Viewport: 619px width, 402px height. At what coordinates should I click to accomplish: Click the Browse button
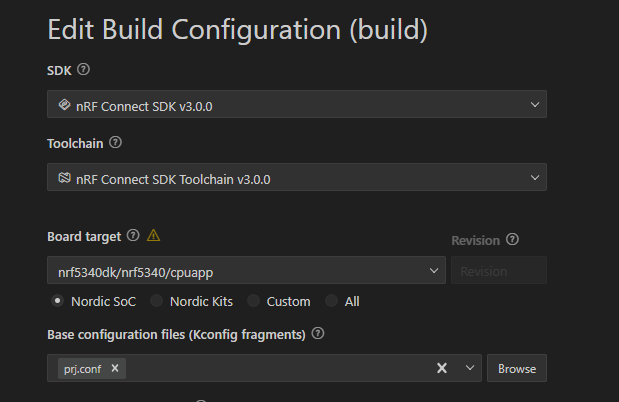pyautogui.click(x=517, y=368)
